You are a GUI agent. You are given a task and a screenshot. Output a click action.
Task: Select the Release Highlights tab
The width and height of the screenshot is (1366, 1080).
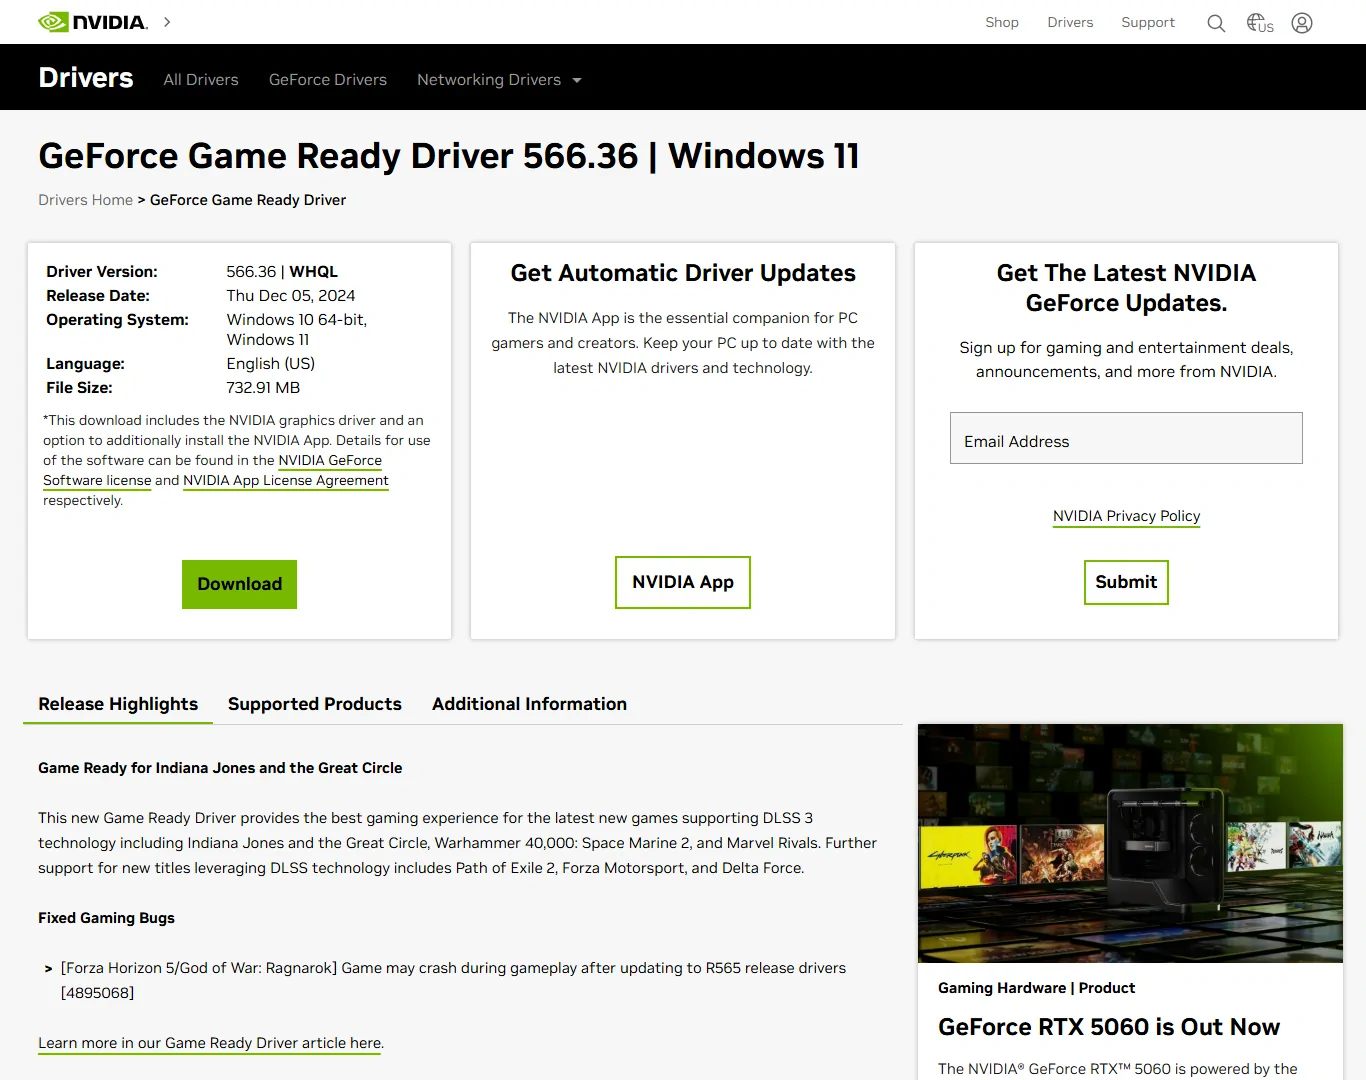[118, 704]
